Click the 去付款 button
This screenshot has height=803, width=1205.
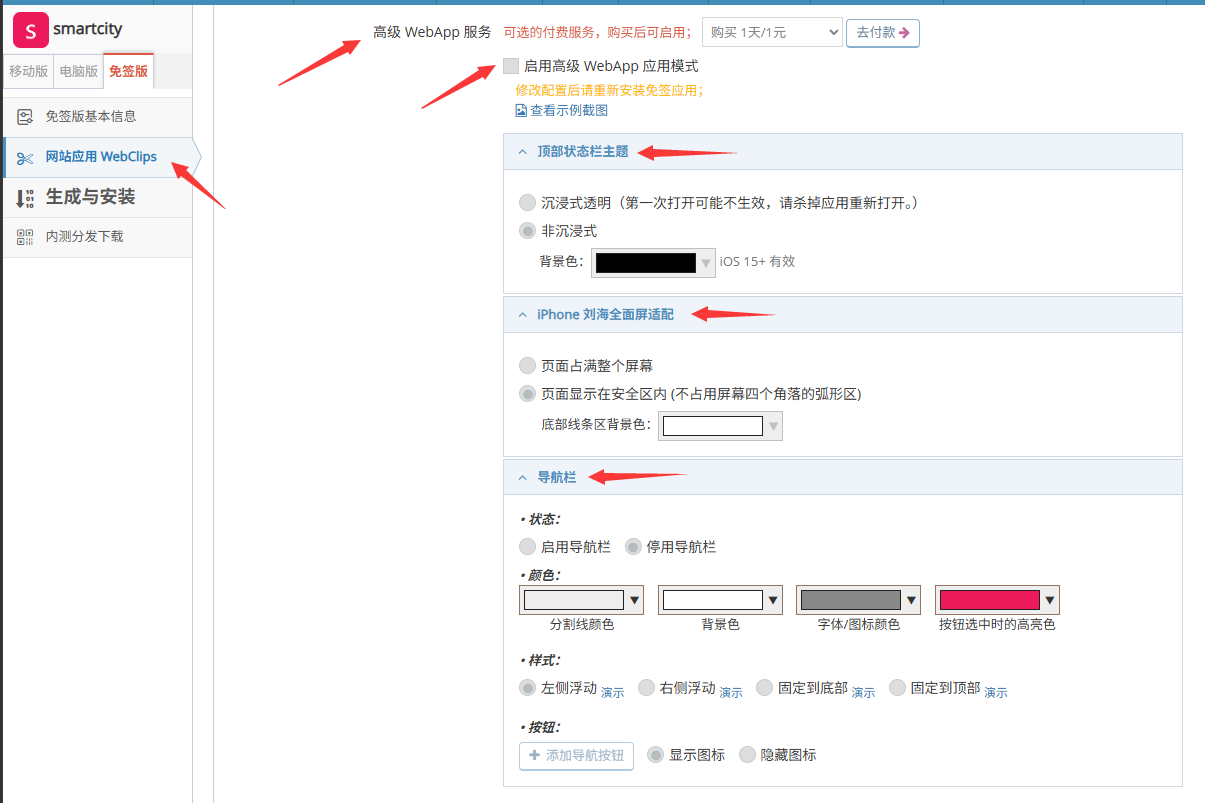(883, 32)
